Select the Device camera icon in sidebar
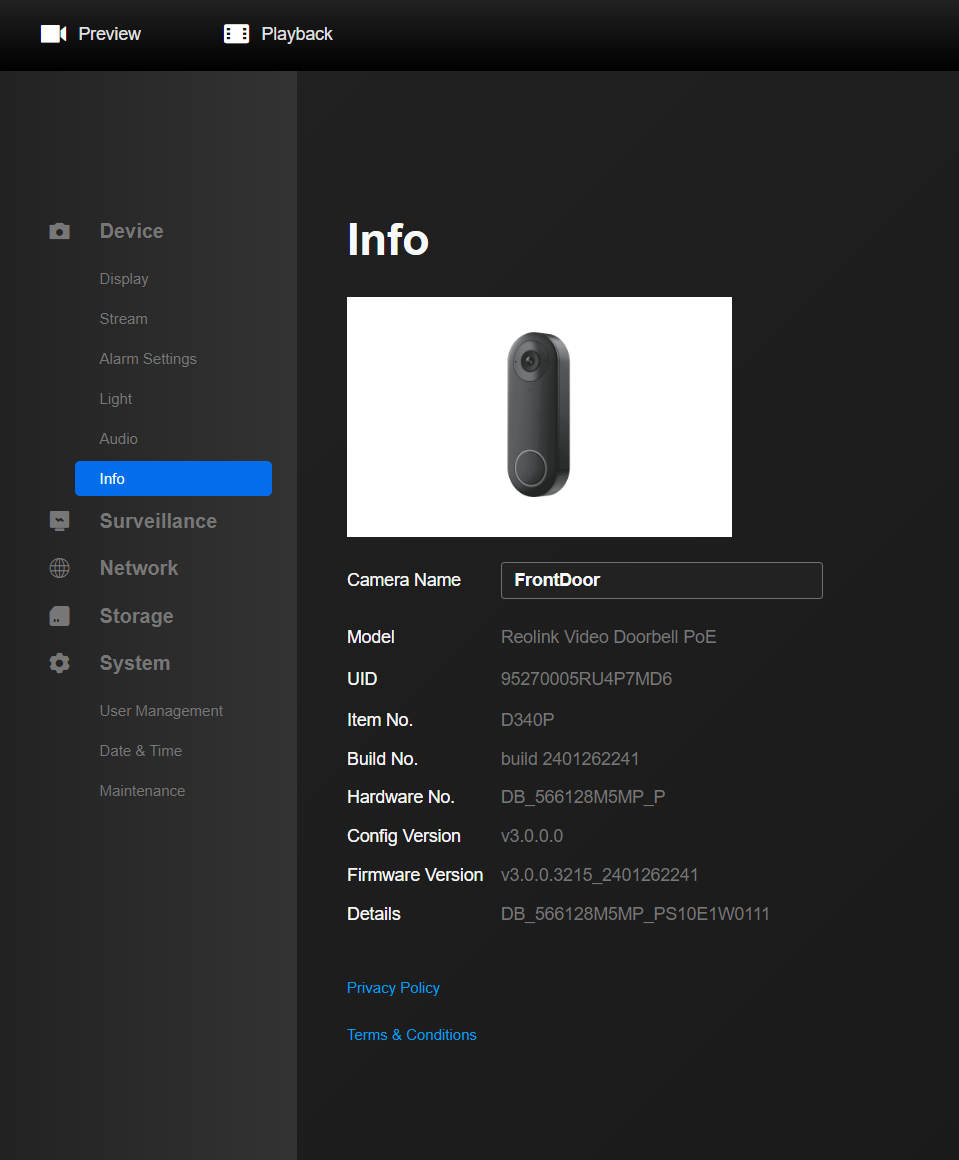This screenshot has width=959, height=1160. pos(59,230)
